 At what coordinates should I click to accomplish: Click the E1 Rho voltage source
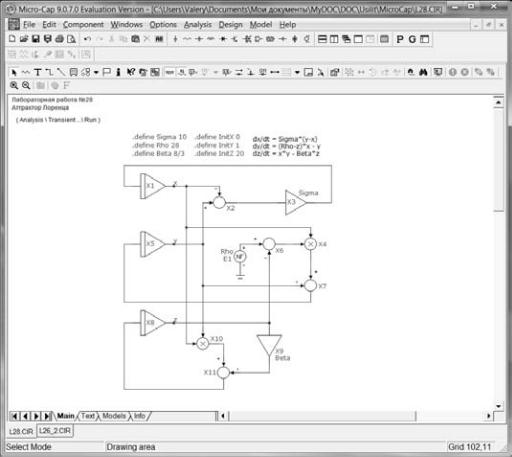pos(240,256)
